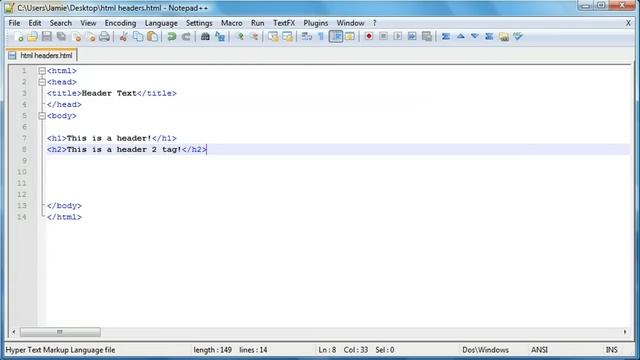Open the Language menu
640x360 pixels.
coord(161,23)
